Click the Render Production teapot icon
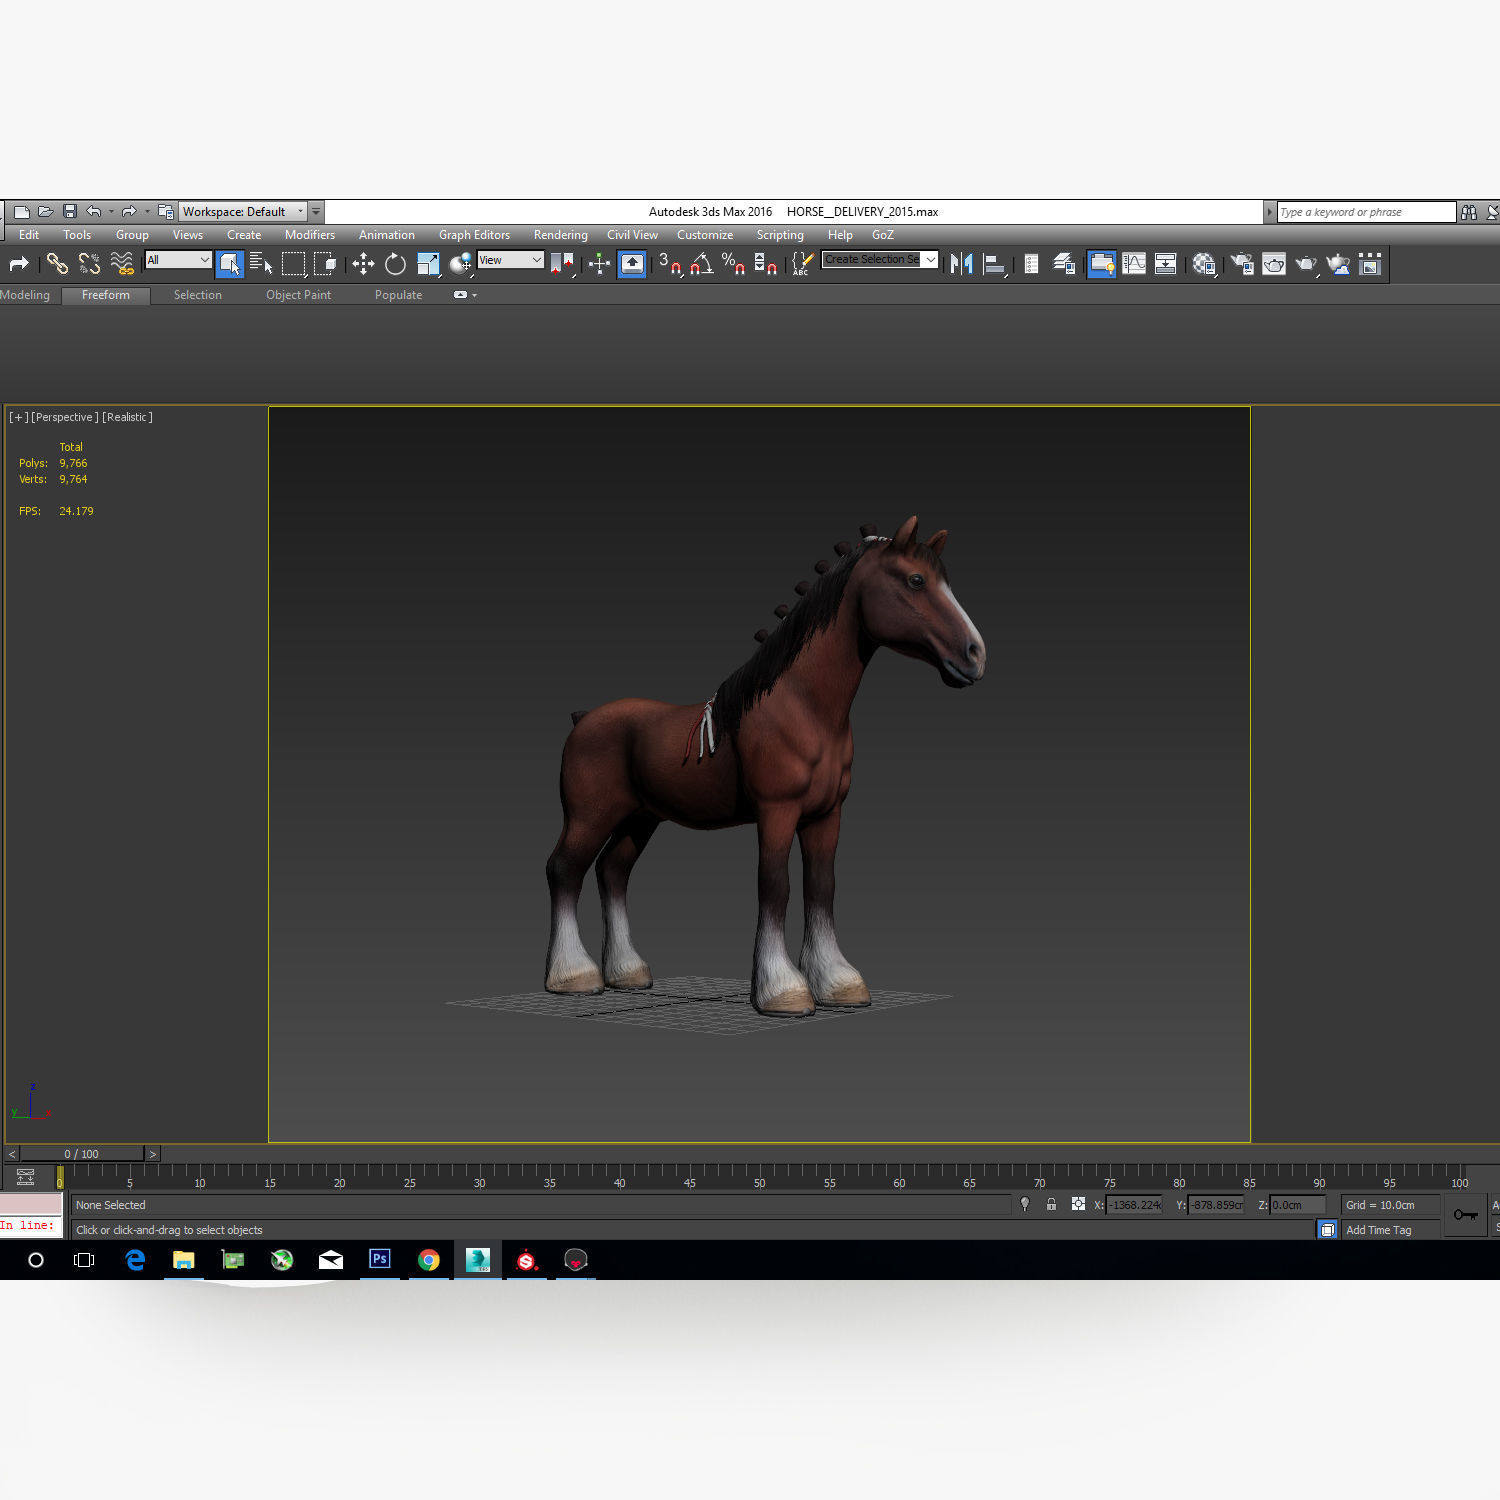 tap(1306, 264)
